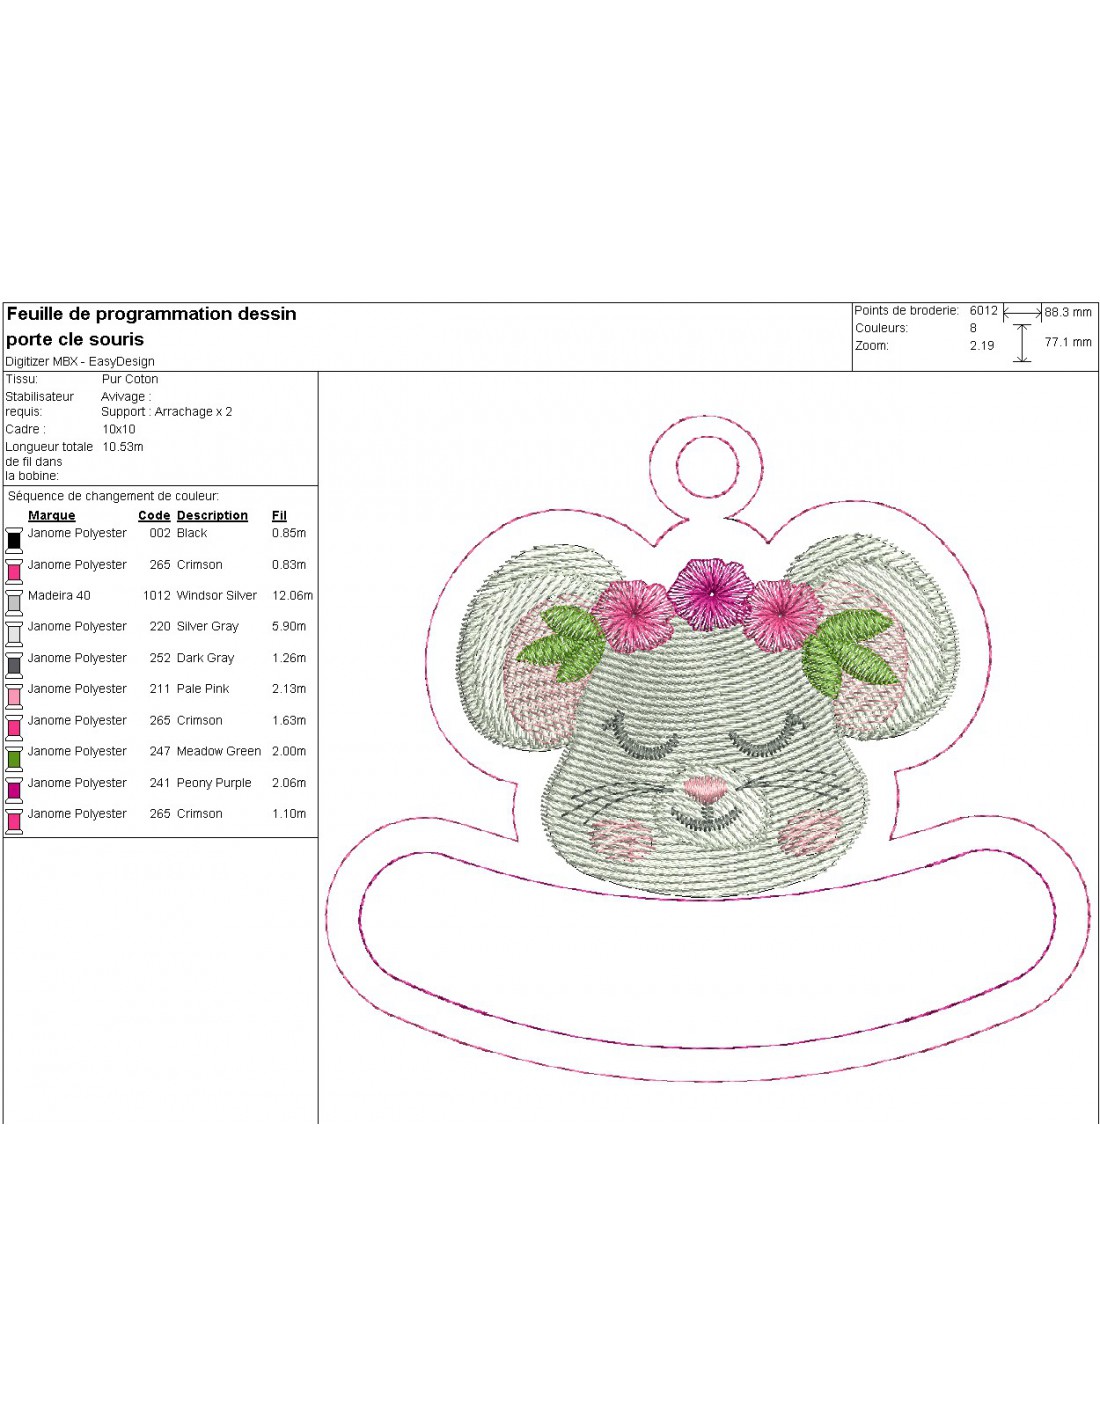This screenshot has height=1422, width=1100.
Task: Click the magenta center flower on the mouse
Action: point(710,593)
